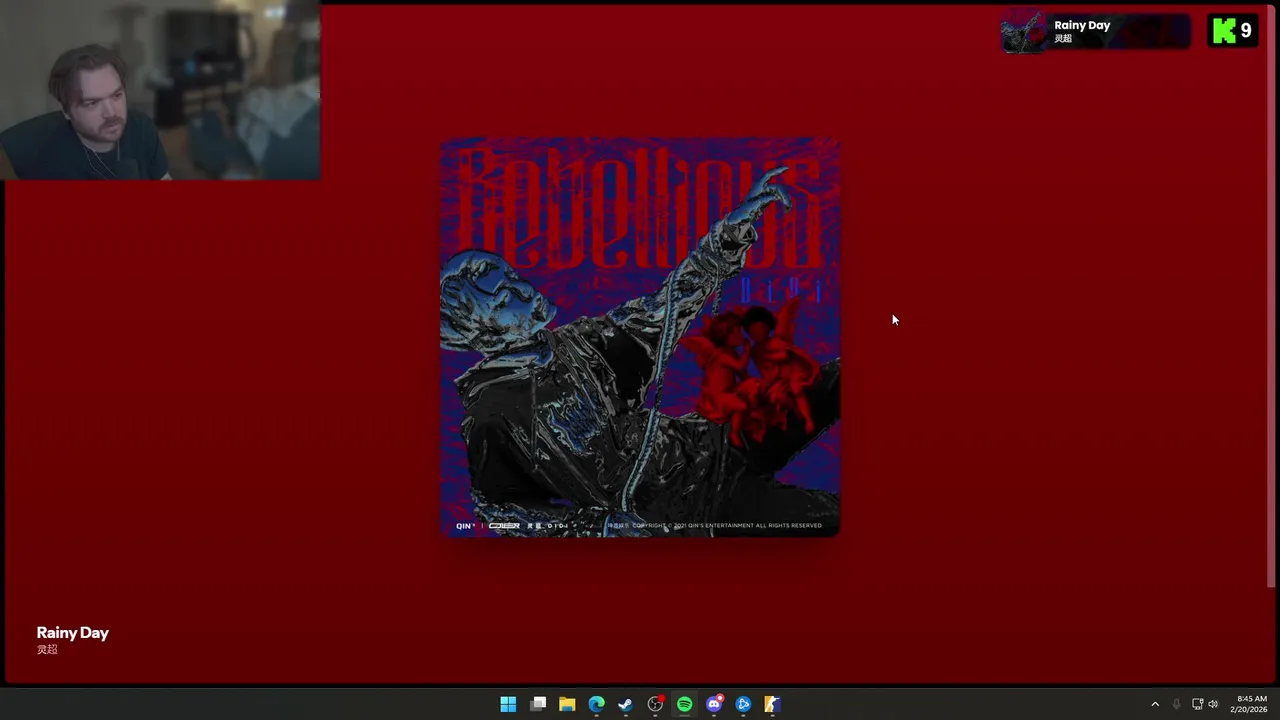Open the Windows Start menu
Screen dimensions: 1280x720
508,704
